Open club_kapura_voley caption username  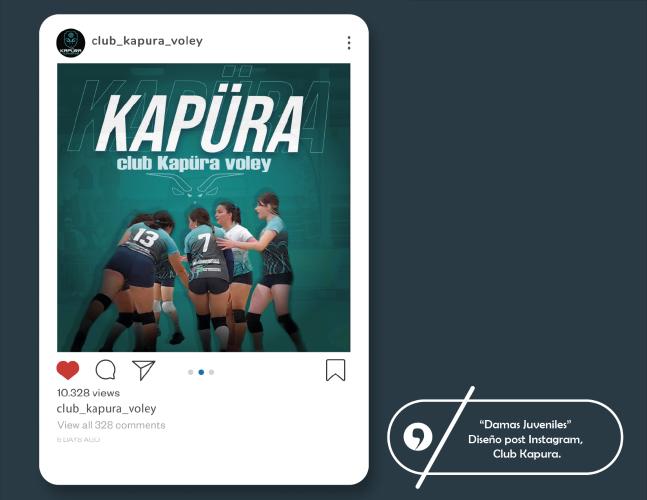106,409
